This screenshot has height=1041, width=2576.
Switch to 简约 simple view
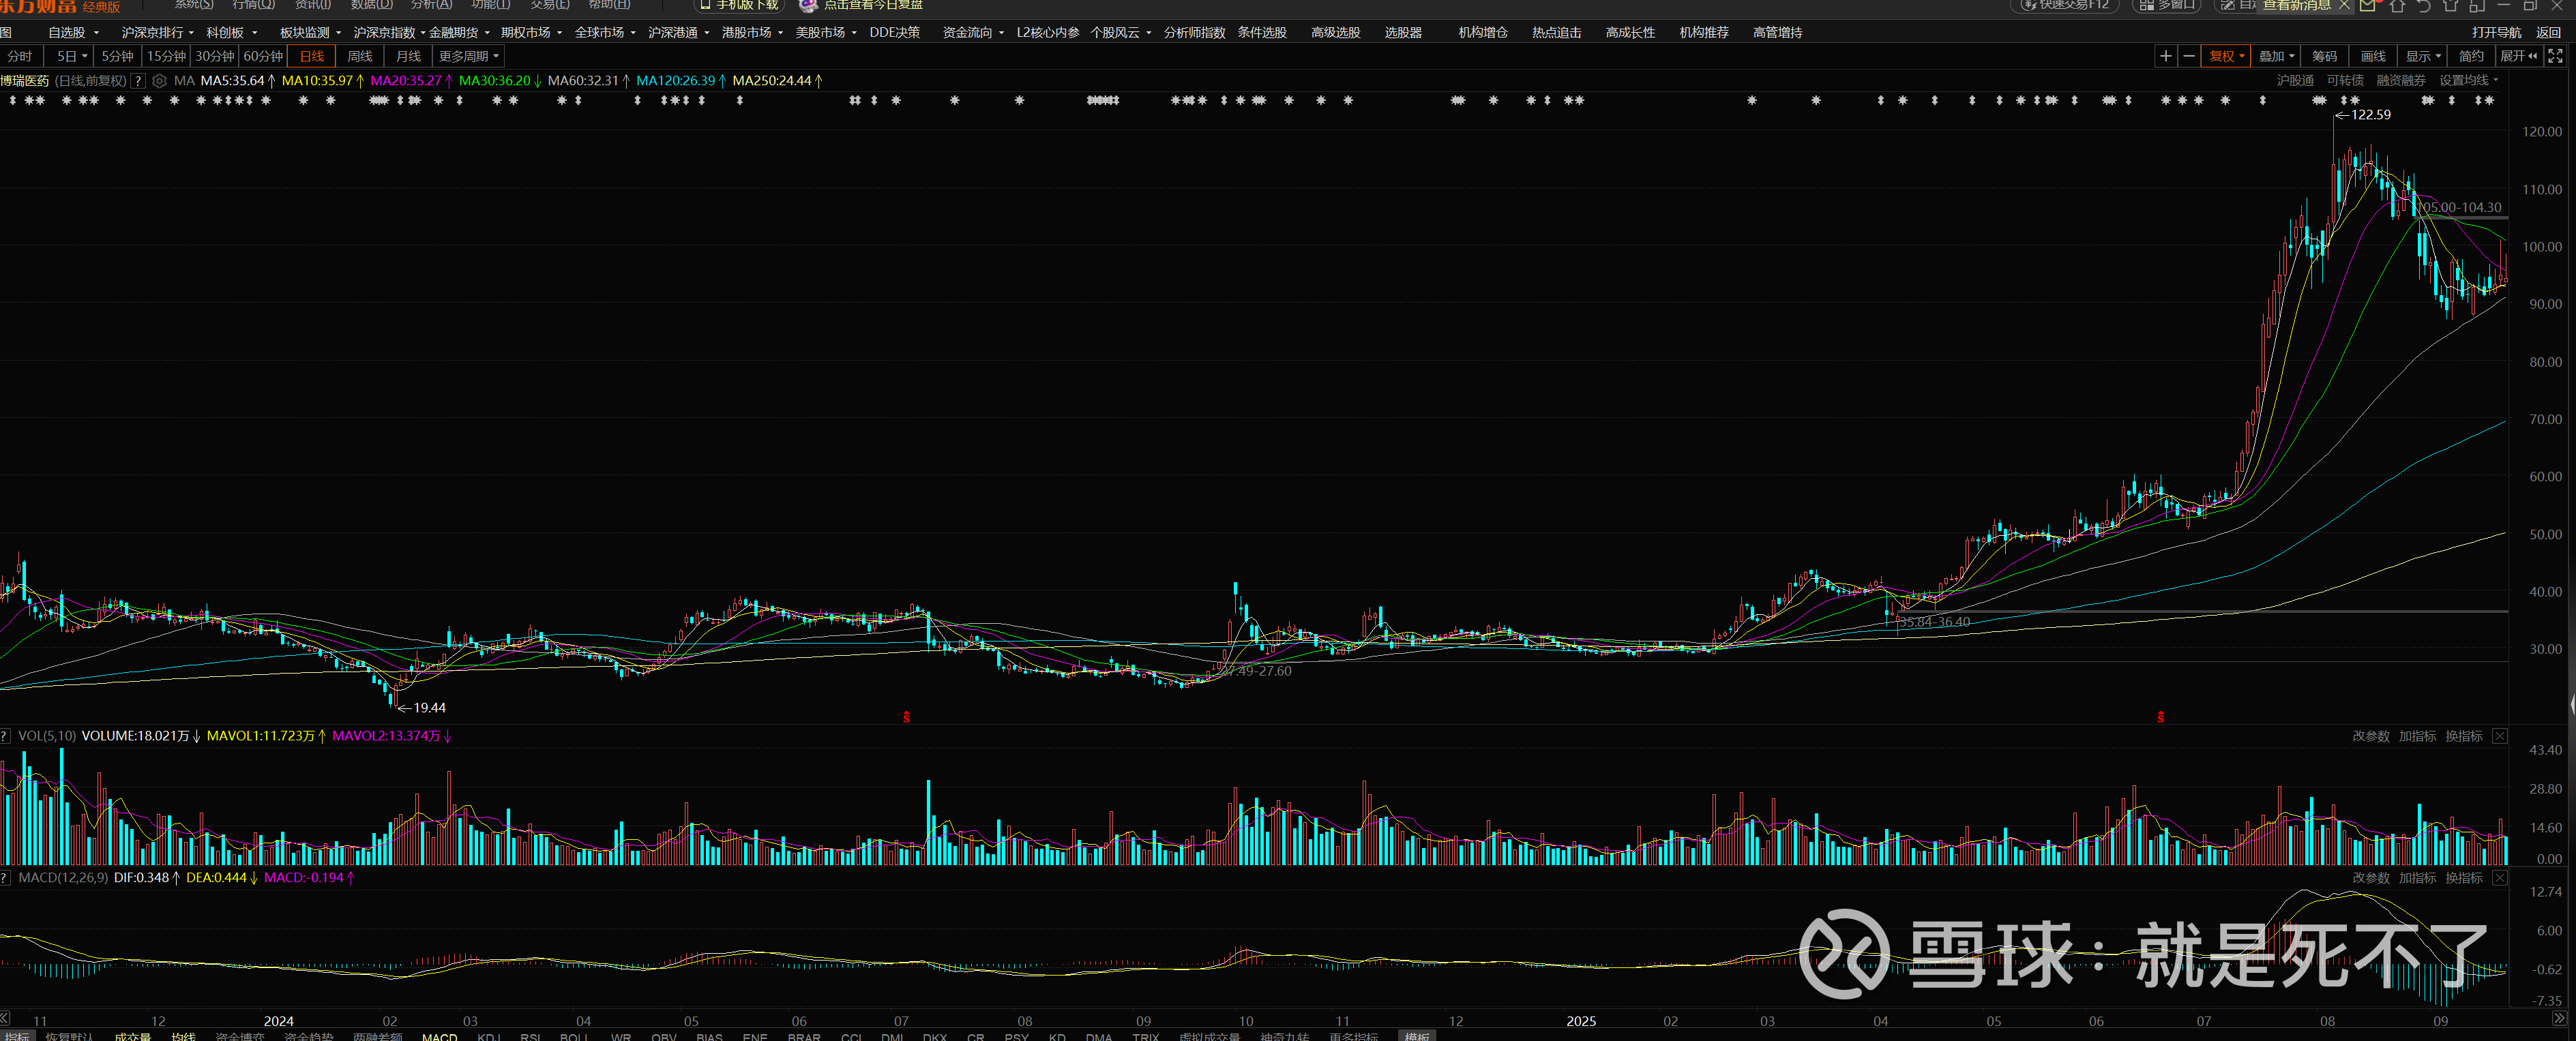click(2471, 56)
